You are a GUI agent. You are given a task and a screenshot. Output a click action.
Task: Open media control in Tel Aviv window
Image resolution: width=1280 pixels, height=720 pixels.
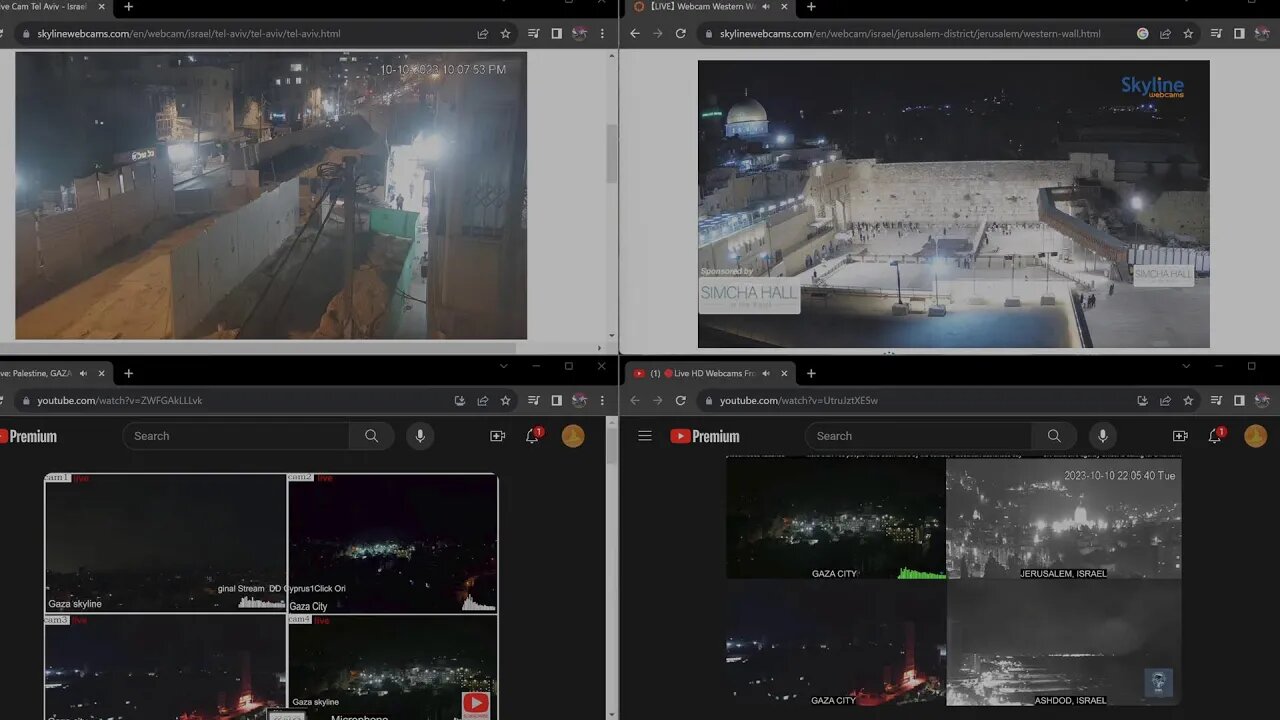pyautogui.click(x=534, y=34)
